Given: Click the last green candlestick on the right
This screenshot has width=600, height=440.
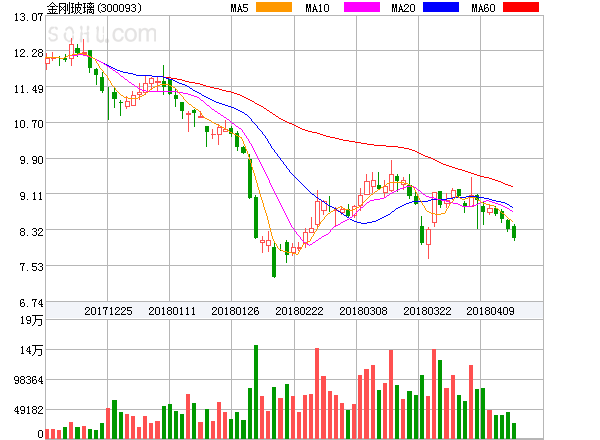Looking at the screenshot, I should click(x=514, y=232).
